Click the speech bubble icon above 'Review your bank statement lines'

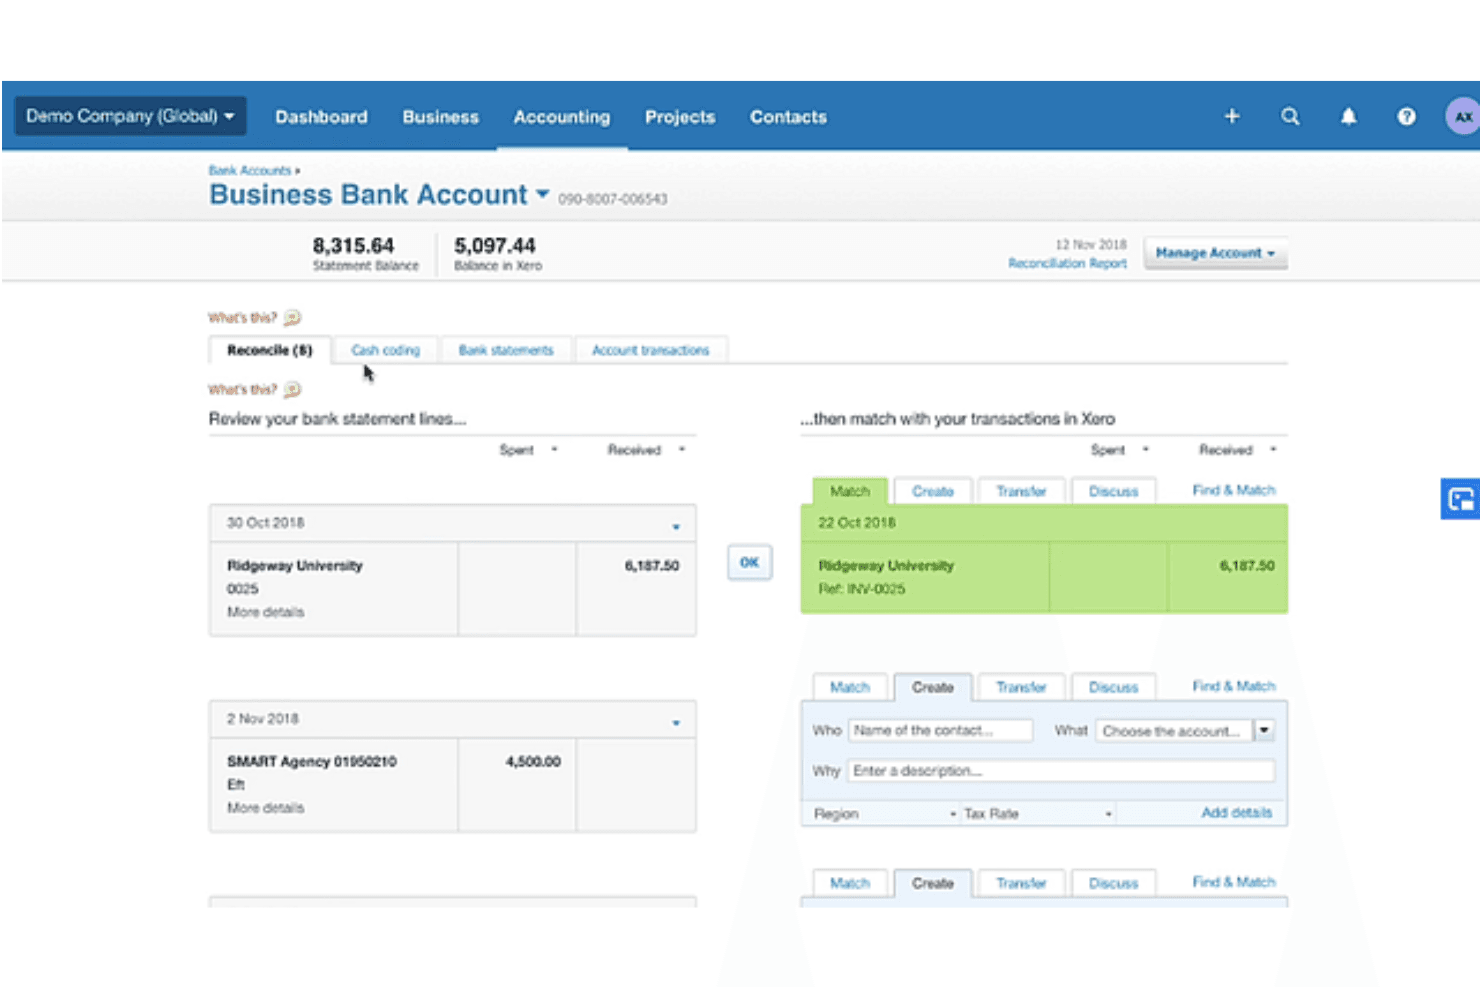292,390
